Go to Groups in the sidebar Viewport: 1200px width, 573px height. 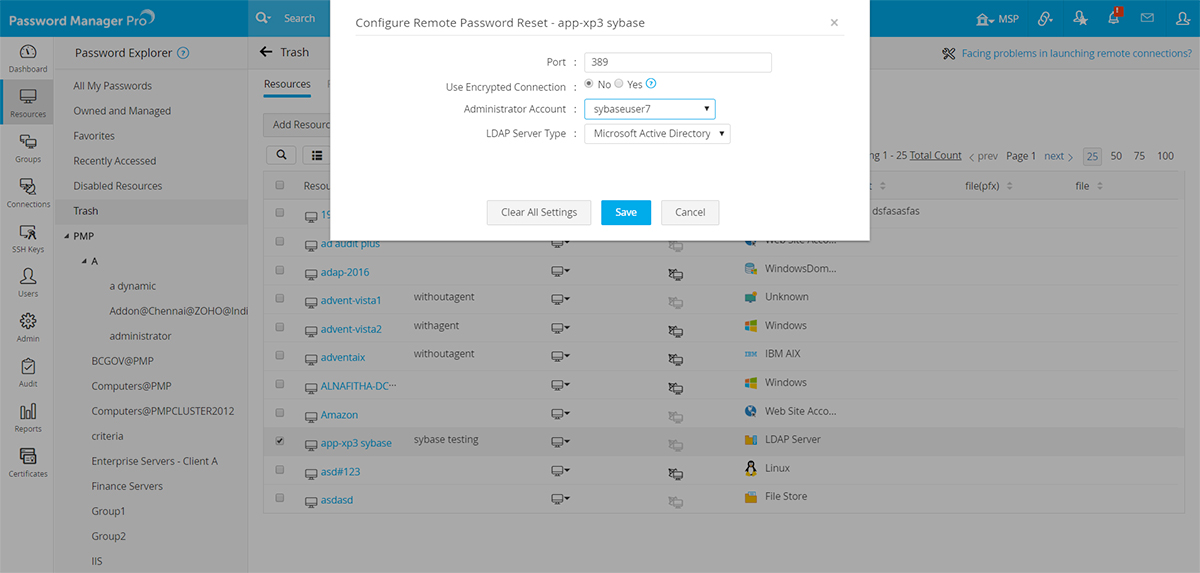28,146
